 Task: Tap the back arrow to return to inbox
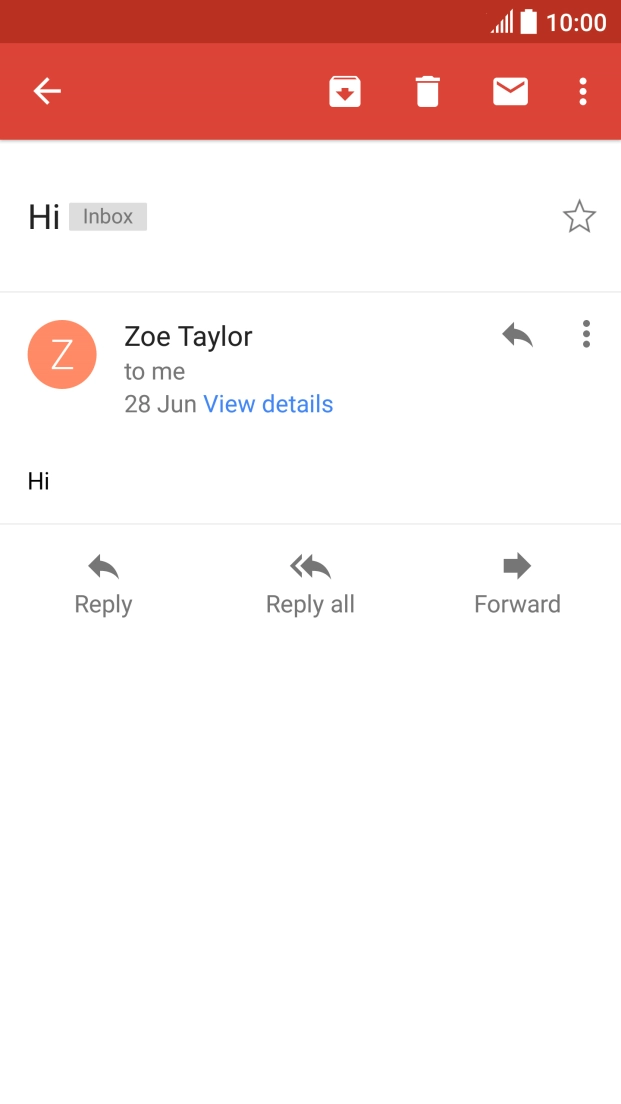(46, 91)
